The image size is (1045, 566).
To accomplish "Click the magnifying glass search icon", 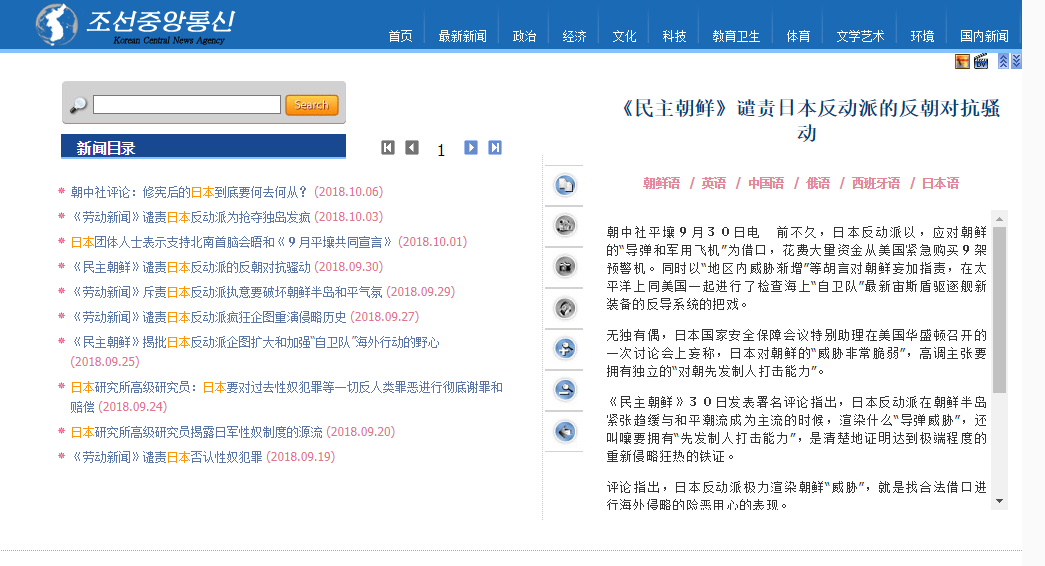I will tap(78, 105).
